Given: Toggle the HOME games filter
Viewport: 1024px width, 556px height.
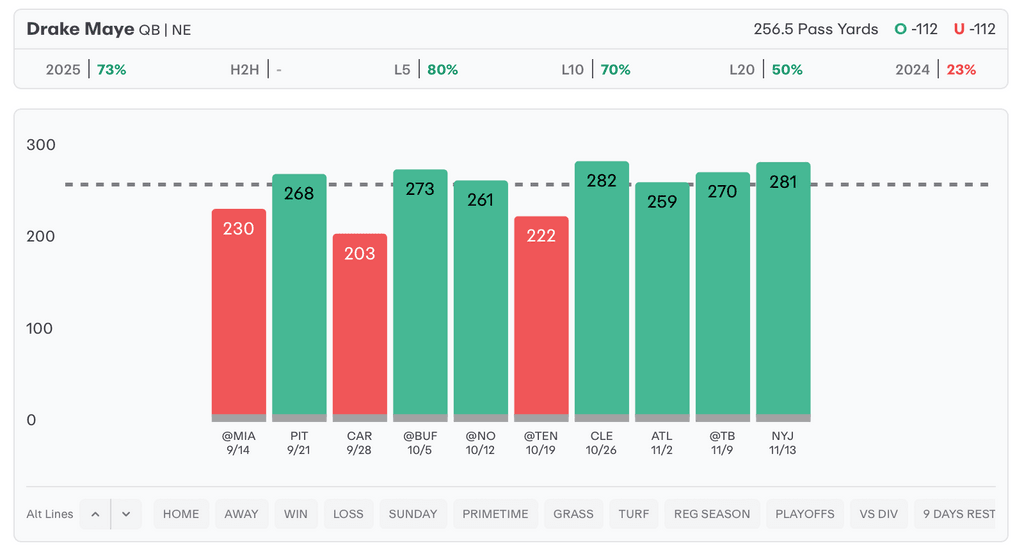Looking at the screenshot, I should pos(181,514).
